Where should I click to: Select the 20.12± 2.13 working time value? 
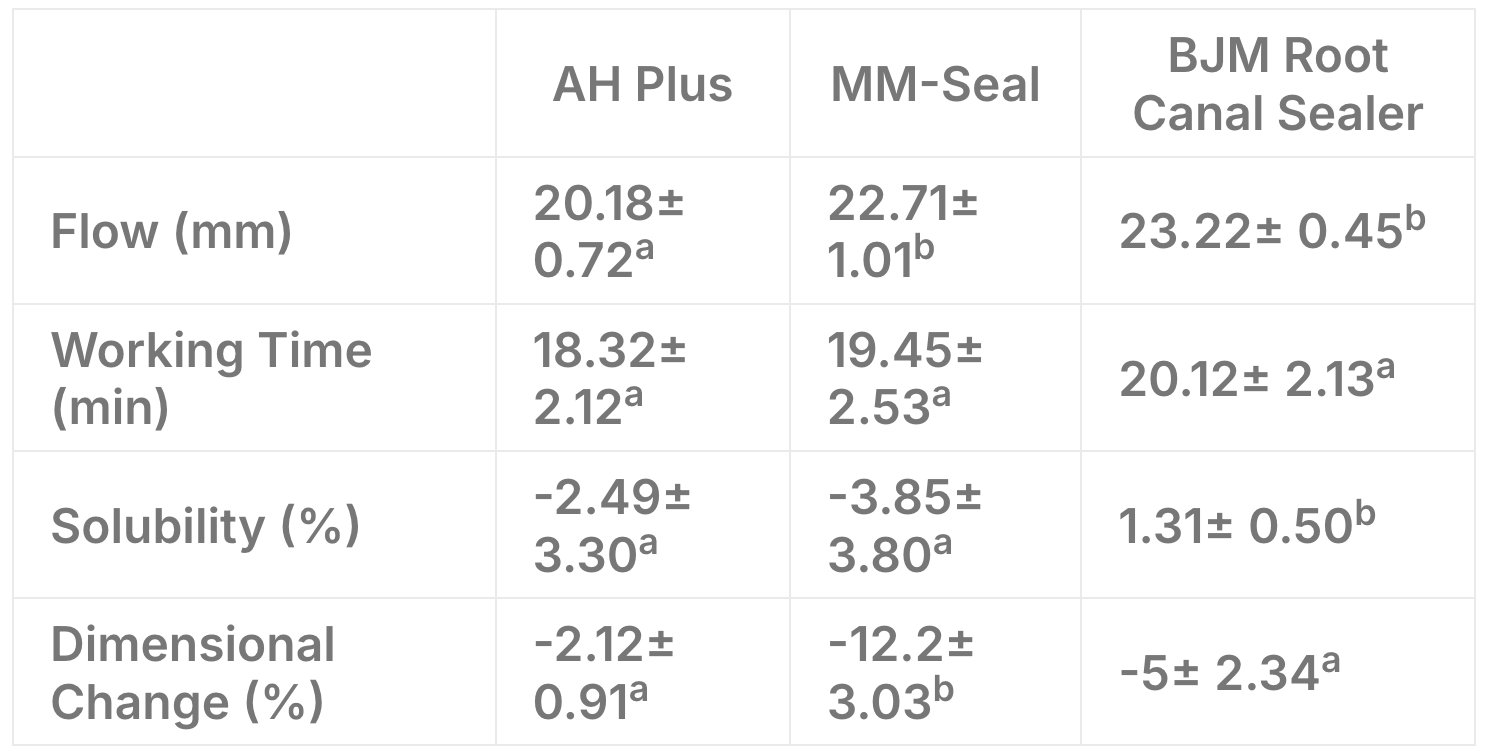point(1257,378)
